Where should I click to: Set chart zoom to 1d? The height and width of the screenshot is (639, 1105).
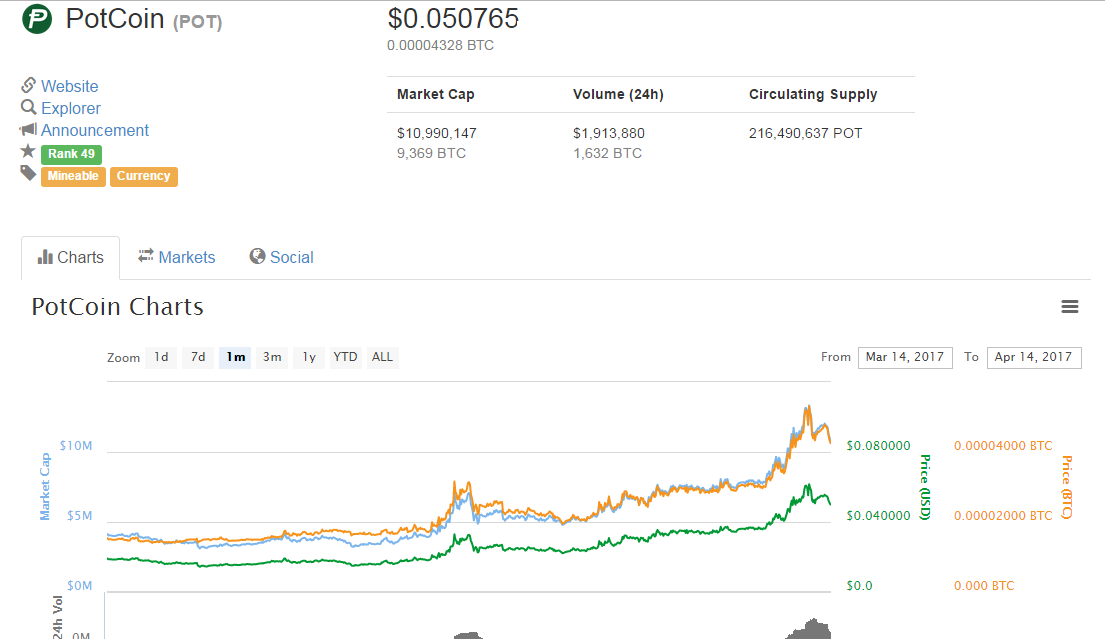[161, 357]
